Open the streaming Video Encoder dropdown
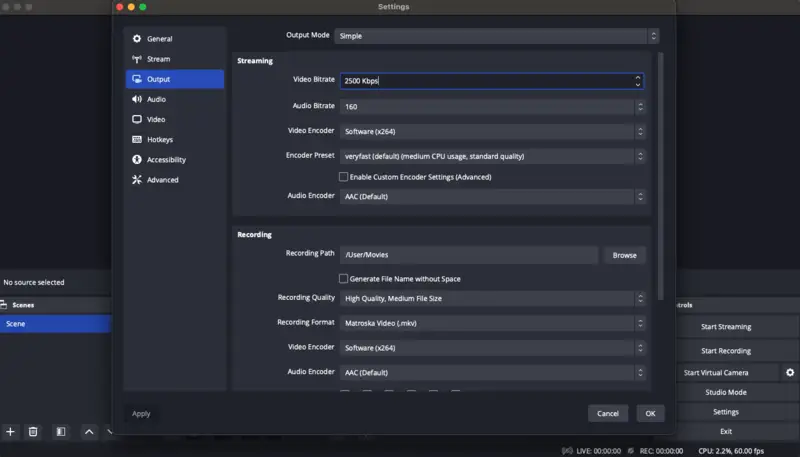This screenshot has width=800, height=457. (492, 132)
